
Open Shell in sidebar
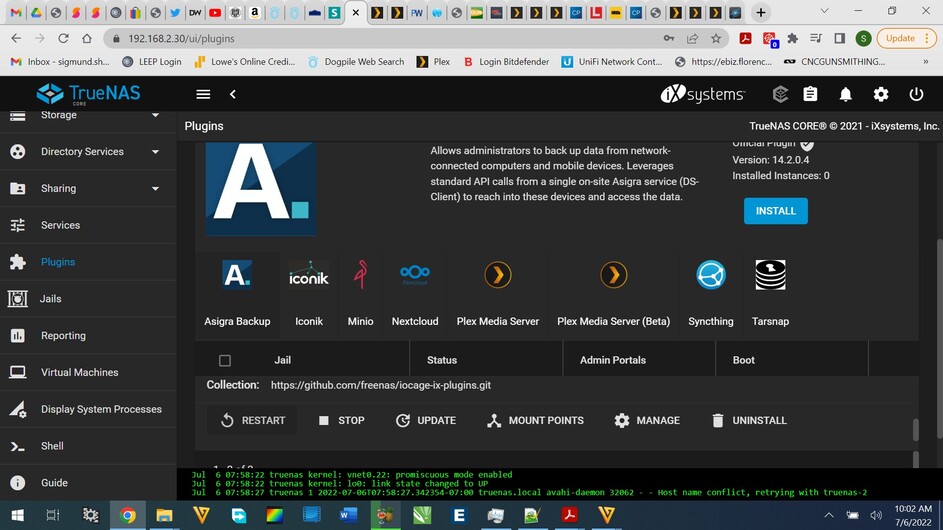click(x=88, y=446)
